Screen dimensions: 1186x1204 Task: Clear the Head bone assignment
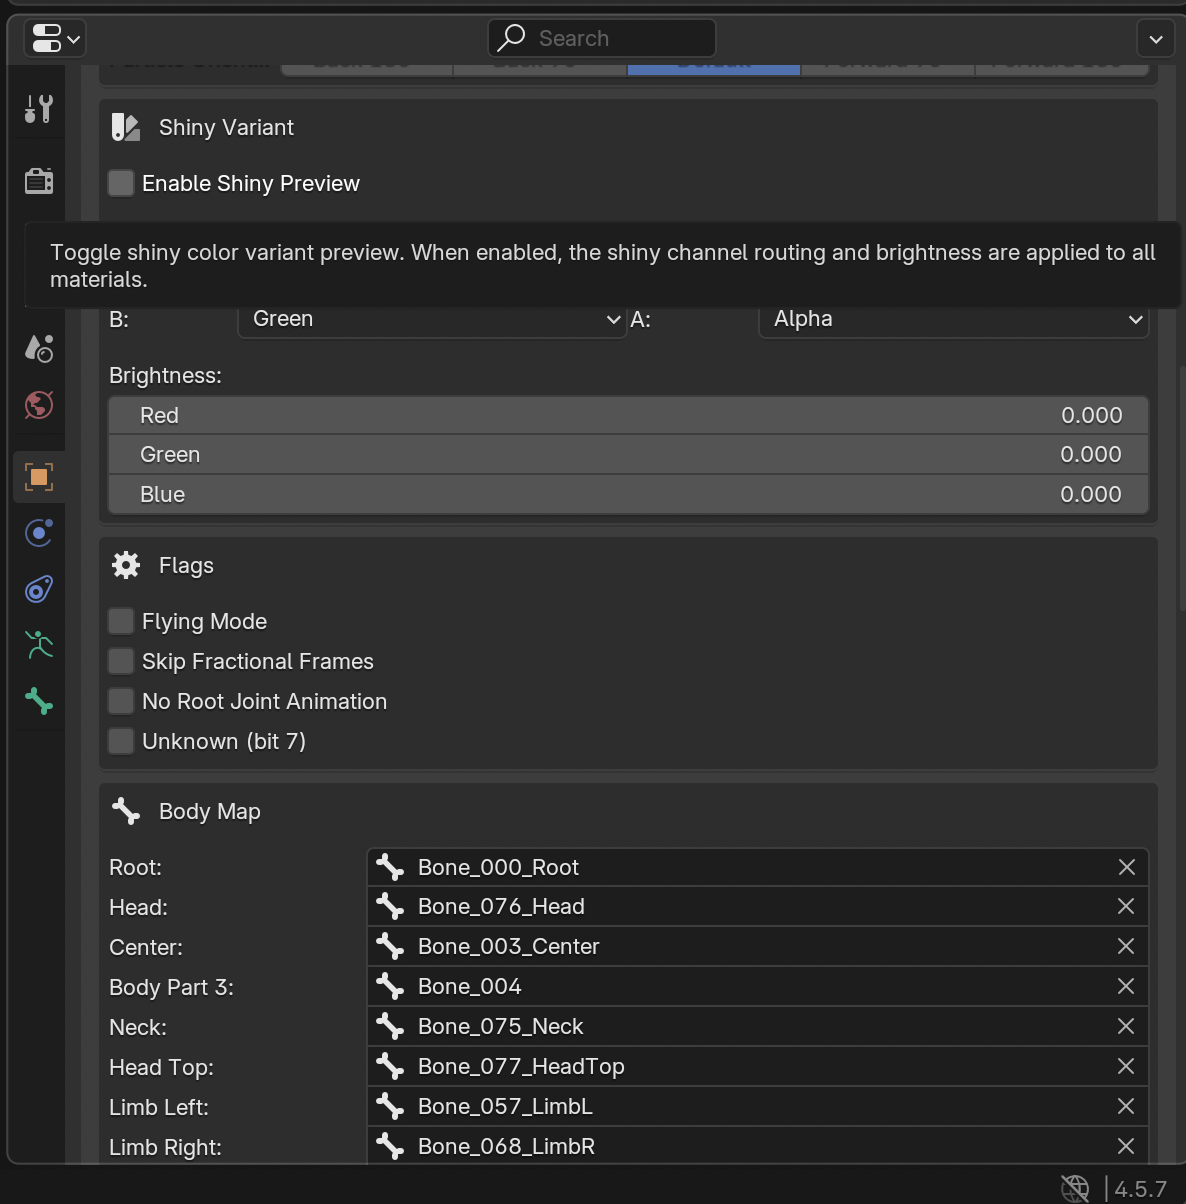[1126, 906]
